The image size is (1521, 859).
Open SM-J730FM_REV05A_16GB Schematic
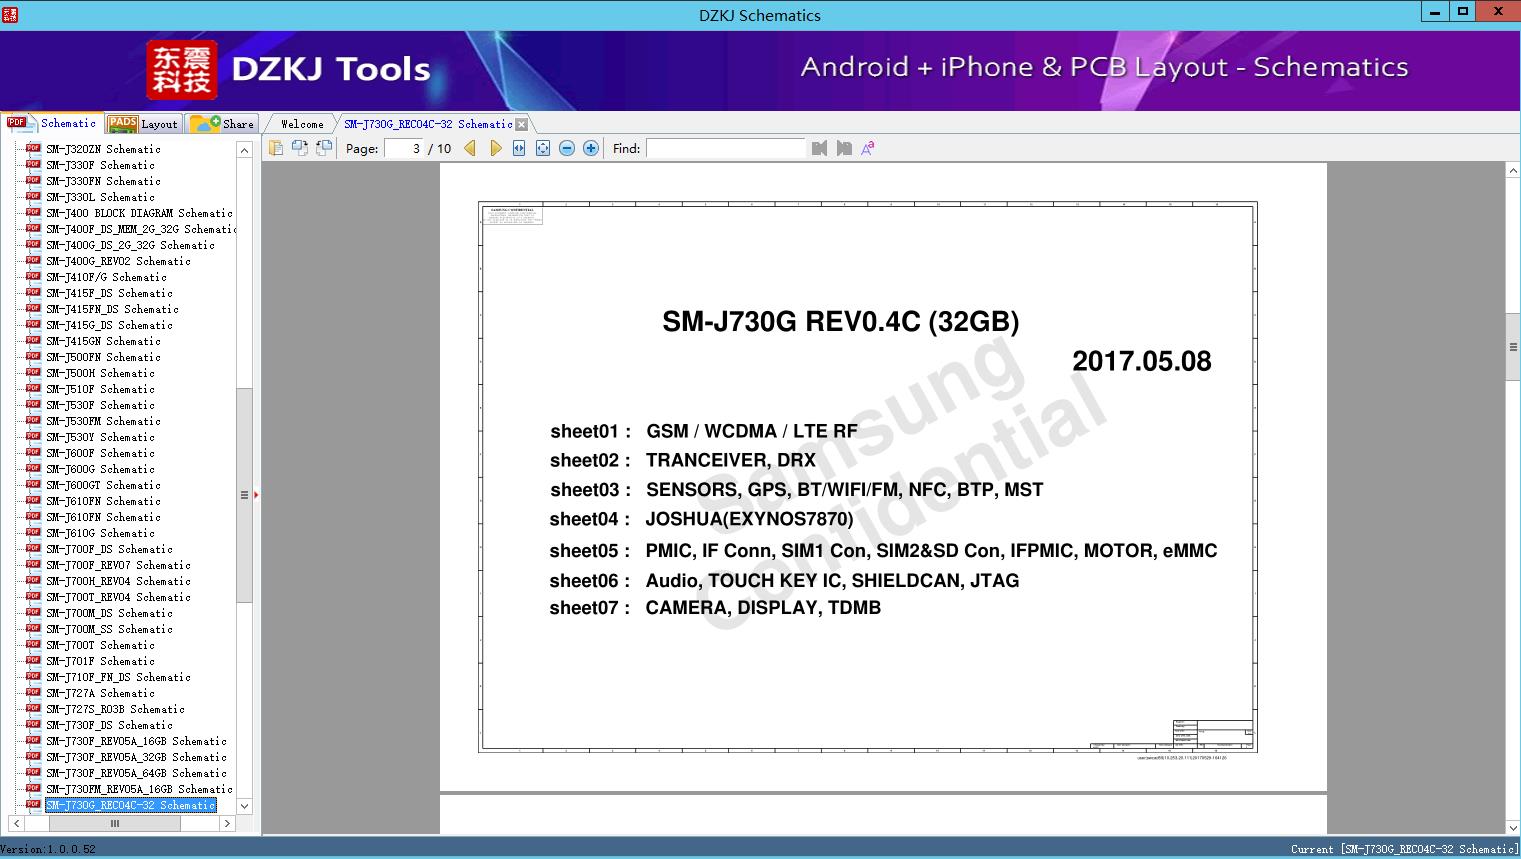tap(139, 789)
